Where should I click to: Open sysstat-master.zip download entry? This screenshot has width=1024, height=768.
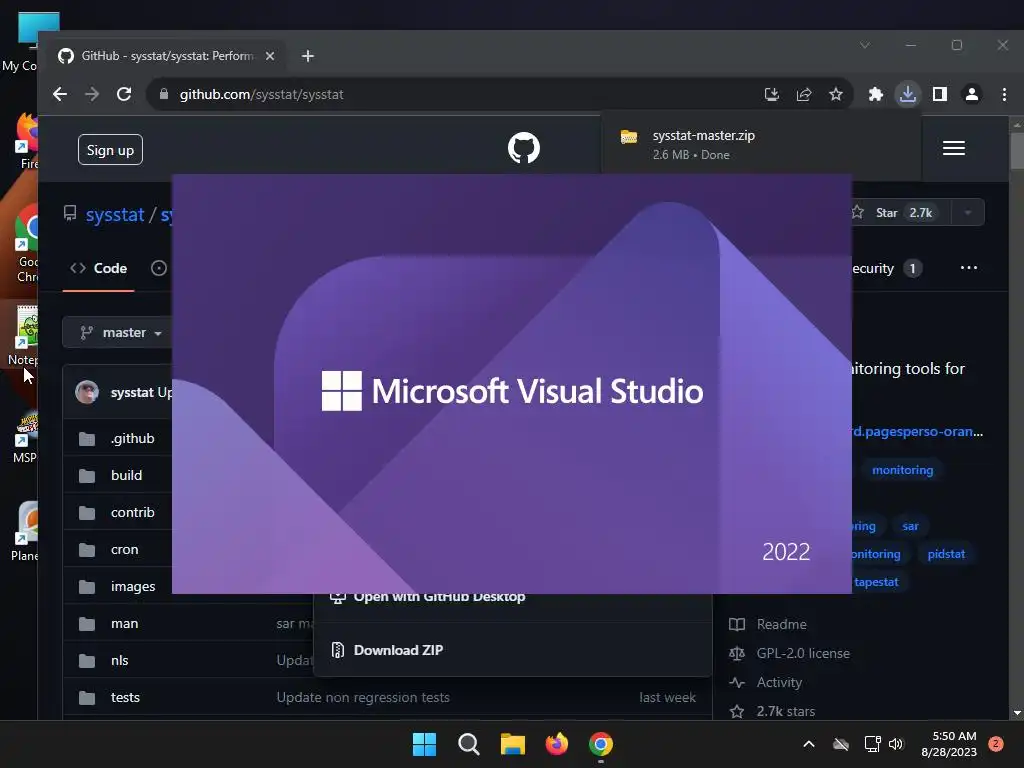click(x=761, y=145)
